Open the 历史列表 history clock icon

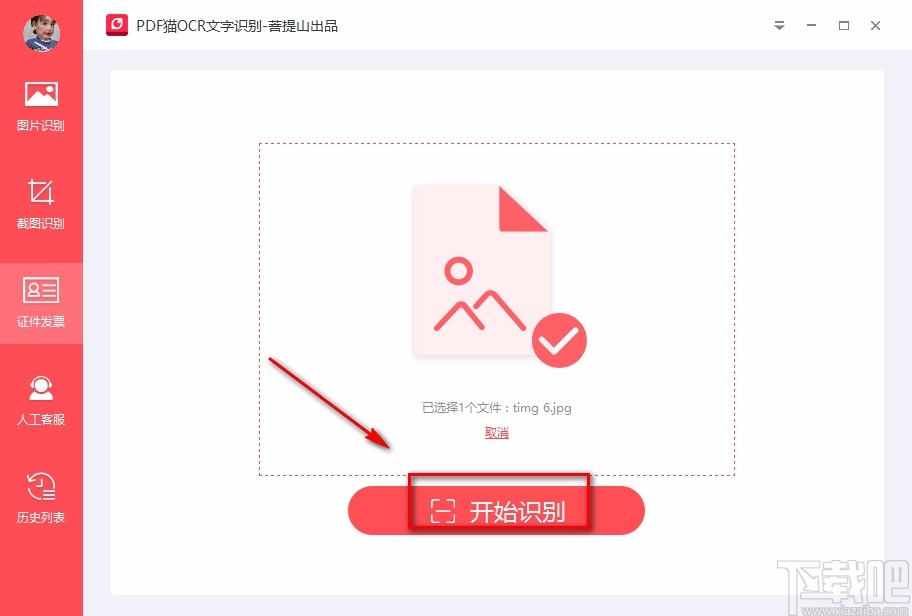coord(41,486)
